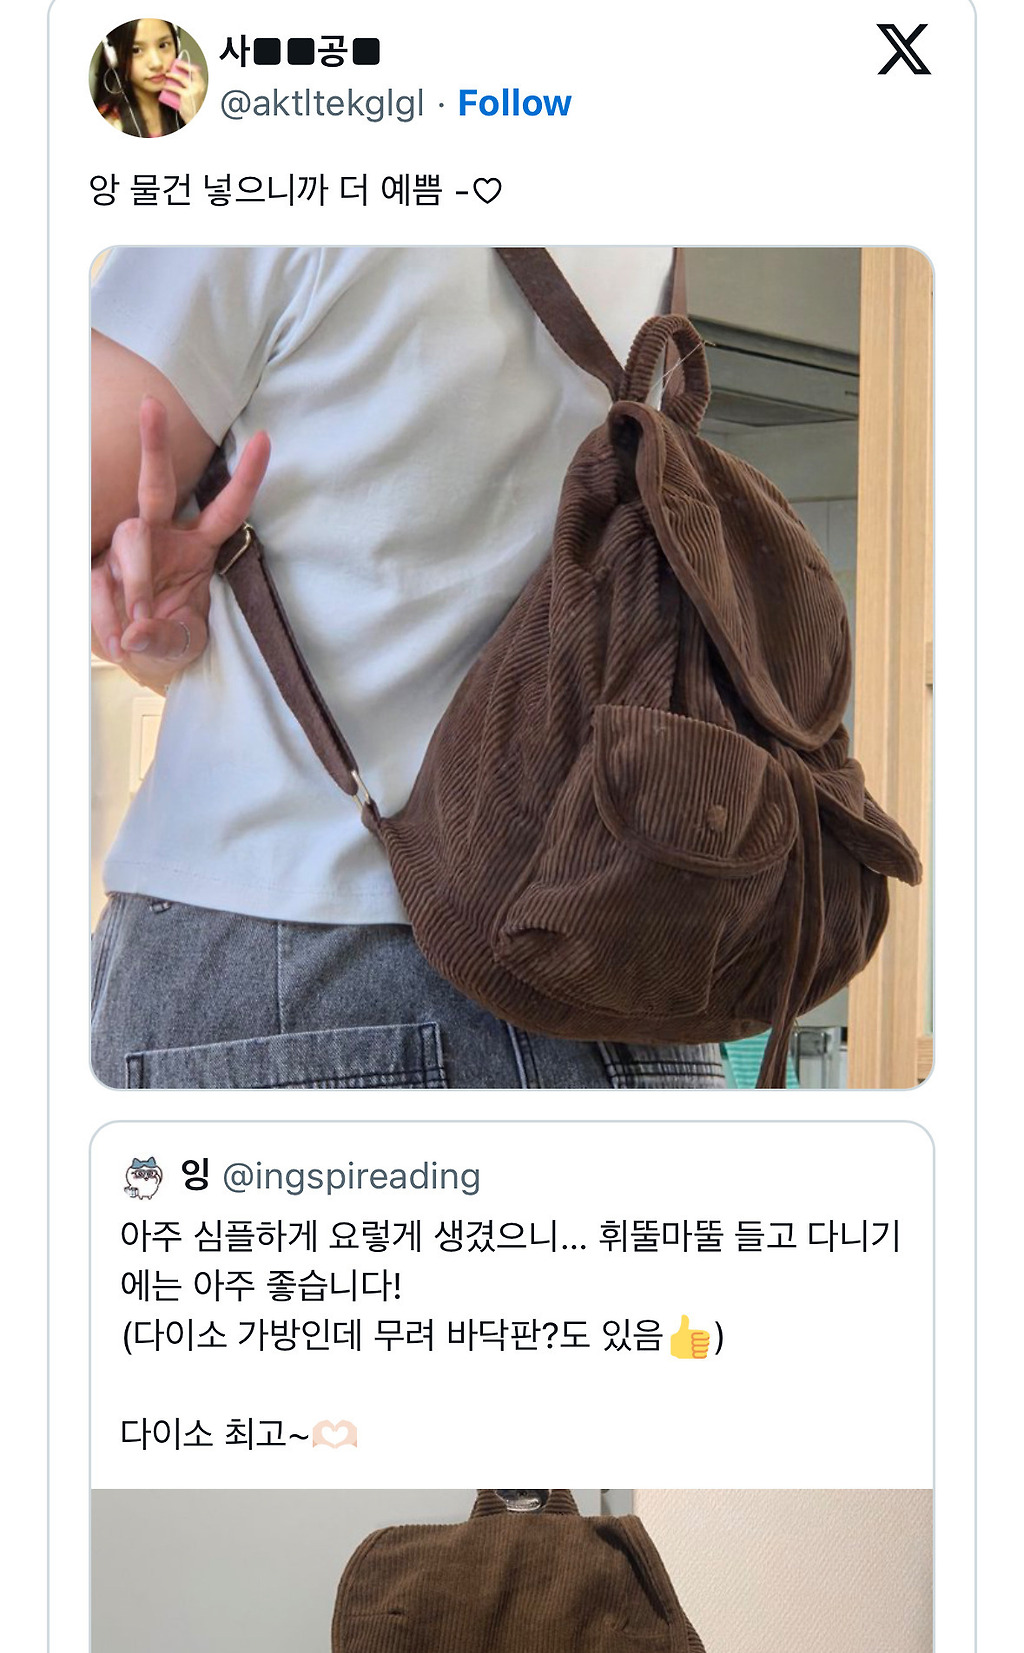Open the brown corduroy backpack photo
Image resolution: width=1024 pixels, height=1653 pixels.
512,668
